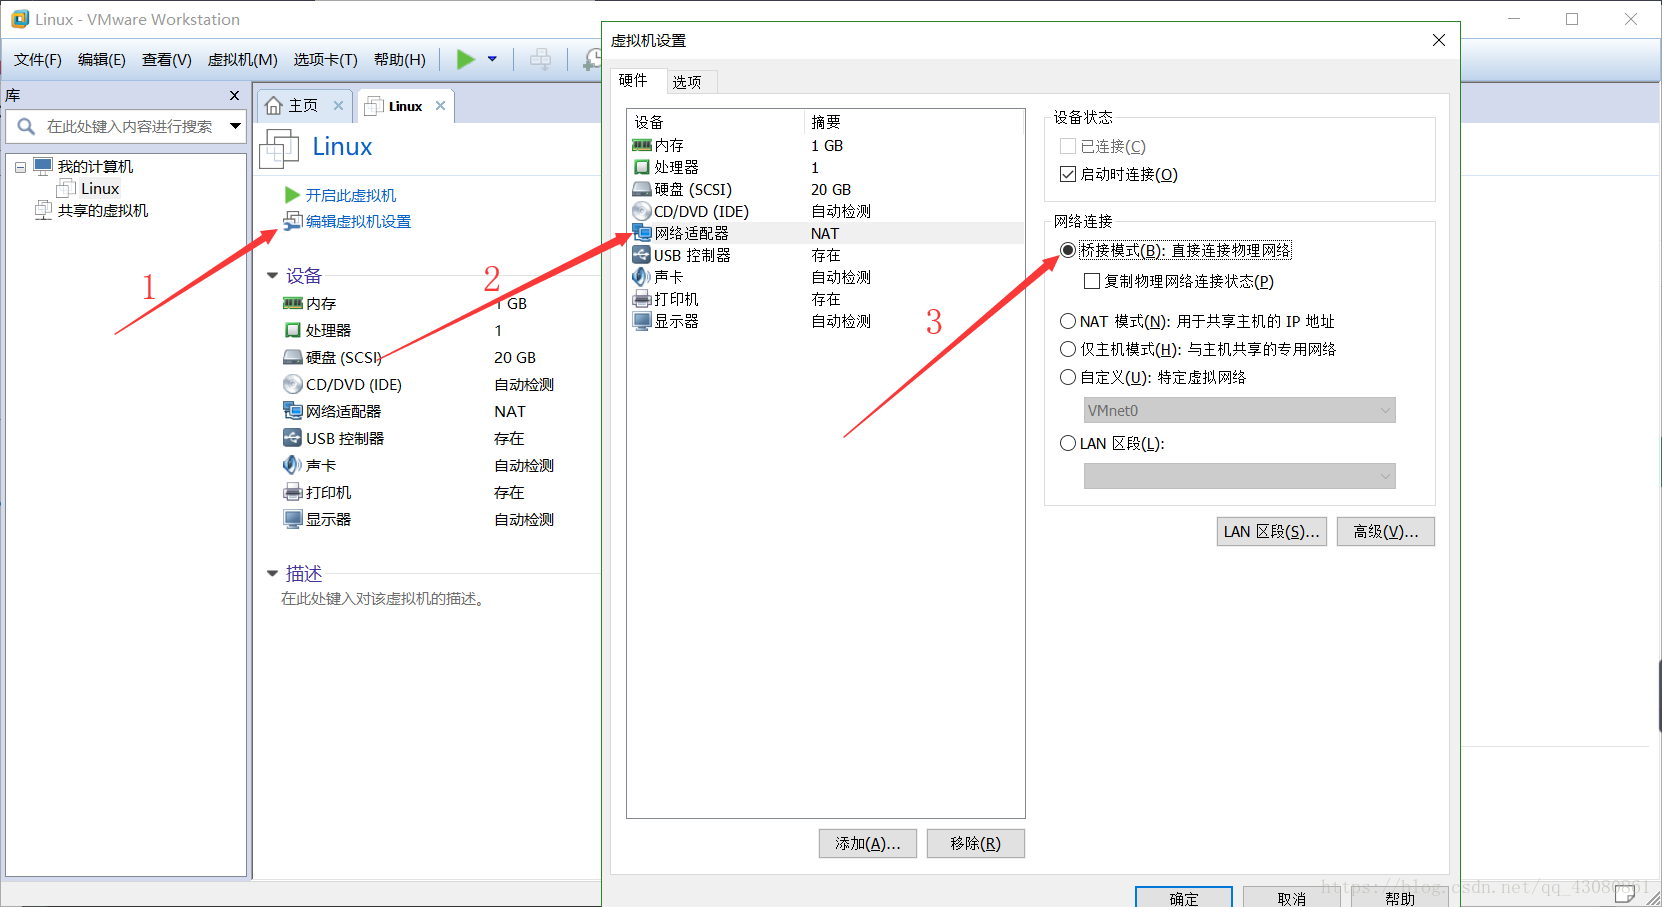
Task: Click the 网络适配器 icon in main window
Action: [x=293, y=411]
